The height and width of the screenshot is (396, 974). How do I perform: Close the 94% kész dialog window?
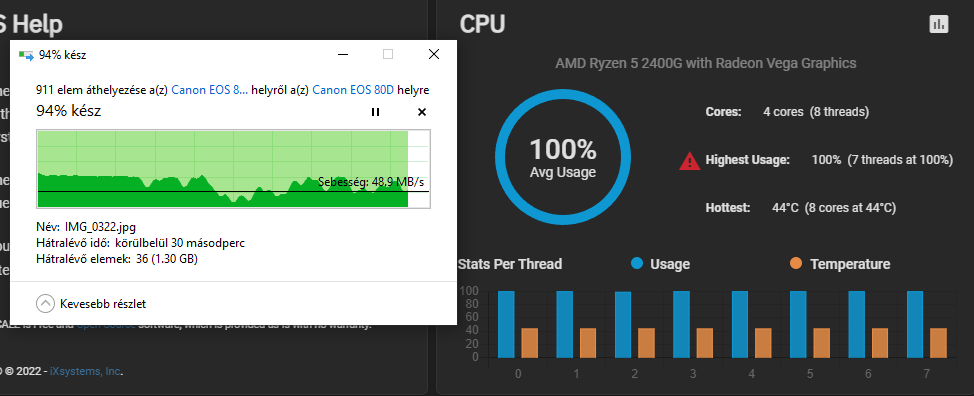tap(434, 55)
